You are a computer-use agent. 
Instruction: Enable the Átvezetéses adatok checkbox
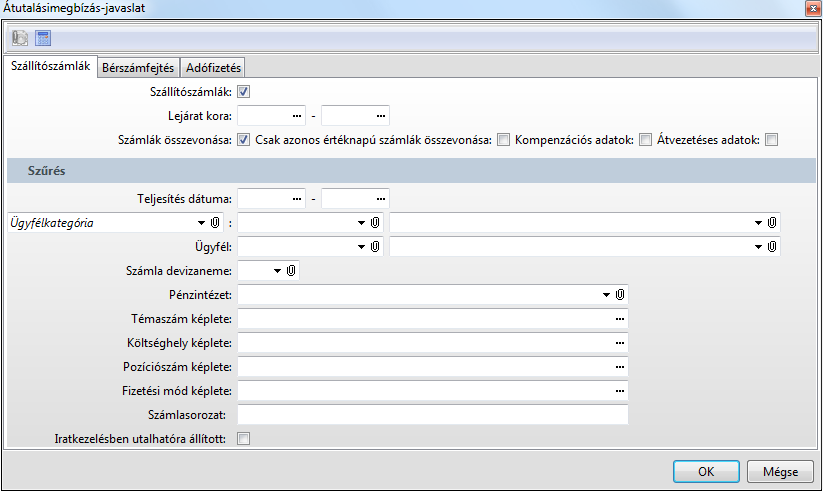[x=772, y=140]
